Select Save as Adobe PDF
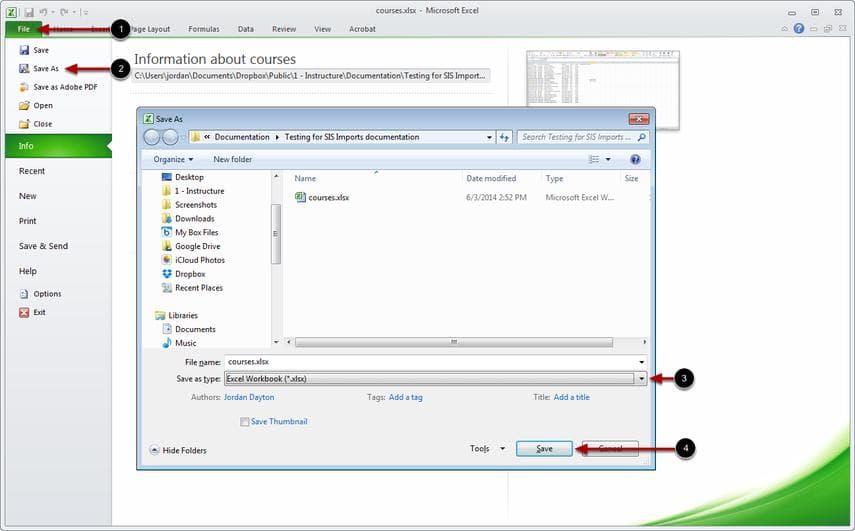855x531 pixels. (x=58, y=87)
